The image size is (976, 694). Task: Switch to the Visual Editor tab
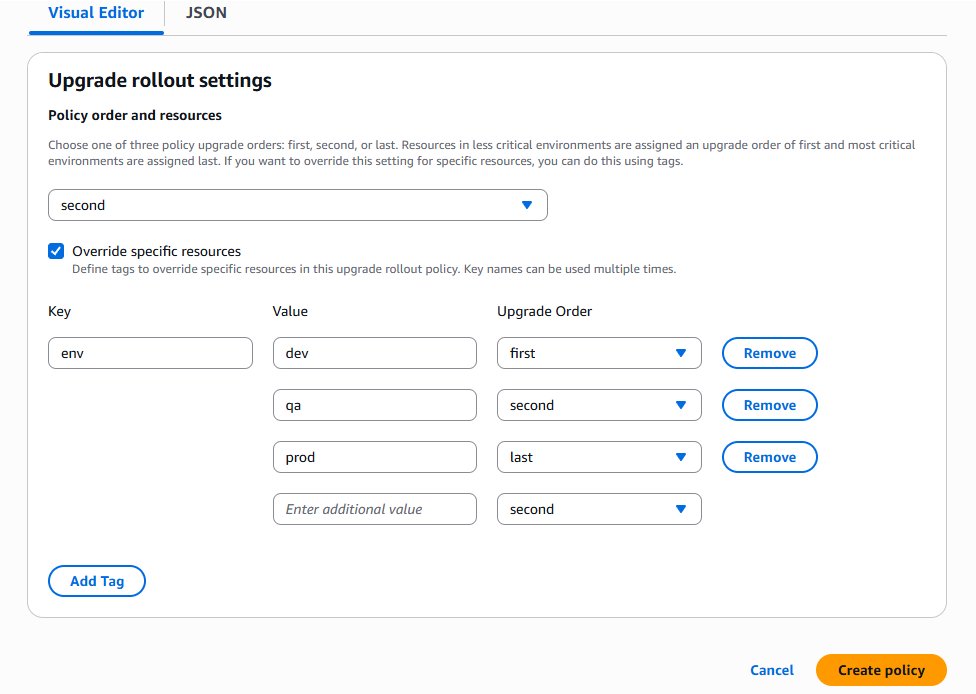click(96, 14)
